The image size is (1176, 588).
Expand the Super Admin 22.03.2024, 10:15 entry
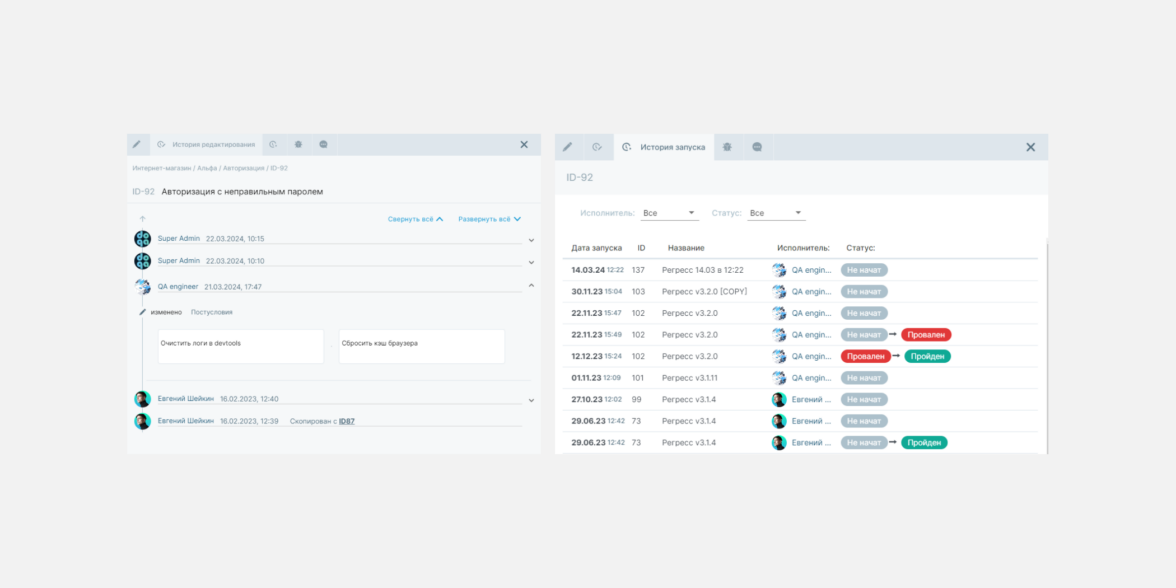[531, 240]
